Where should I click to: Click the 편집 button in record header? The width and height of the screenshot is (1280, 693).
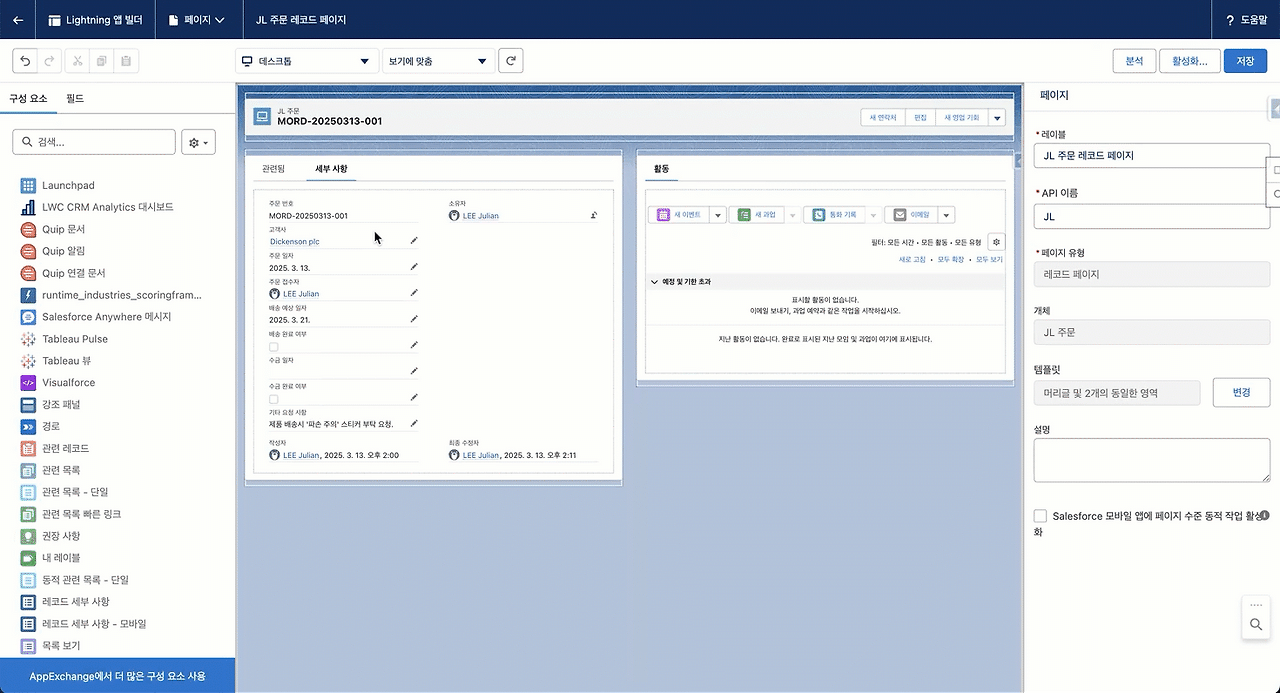(x=920, y=117)
